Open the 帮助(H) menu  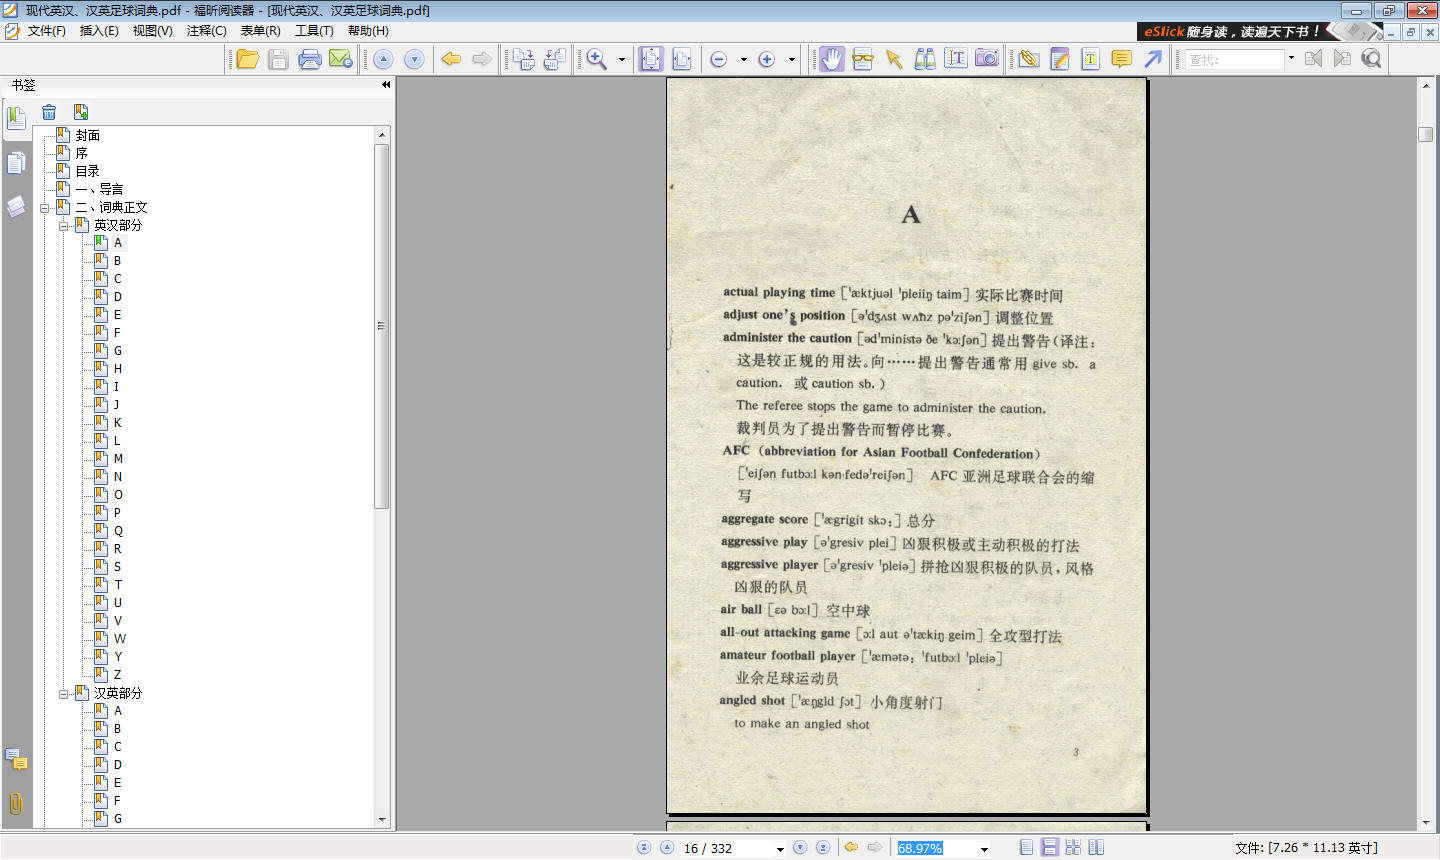click(368, 31)
